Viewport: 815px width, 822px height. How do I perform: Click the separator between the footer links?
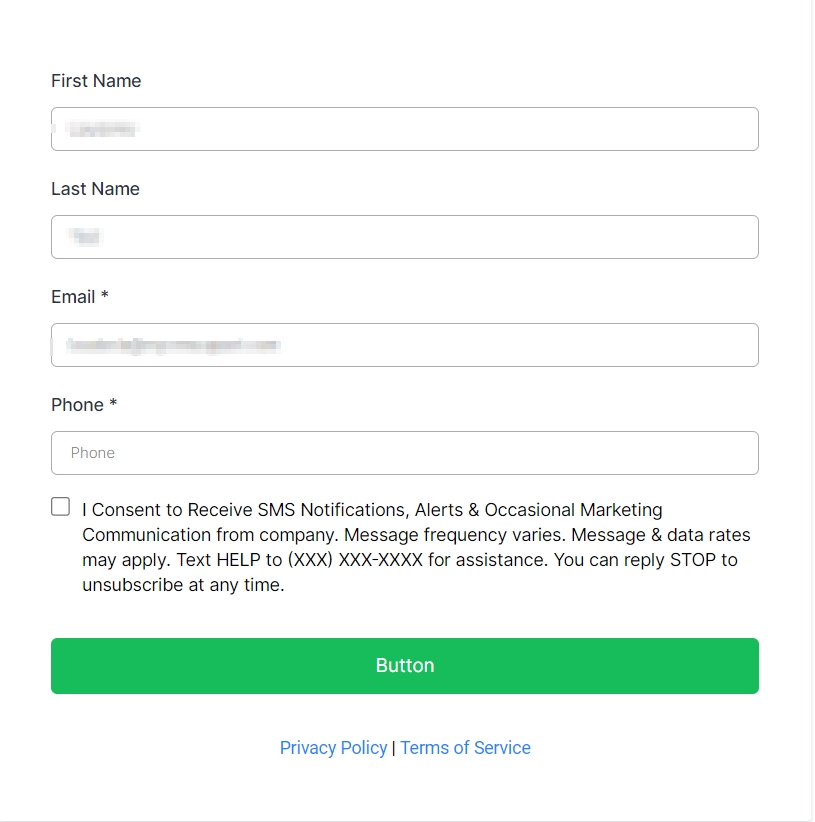[394, 748]
